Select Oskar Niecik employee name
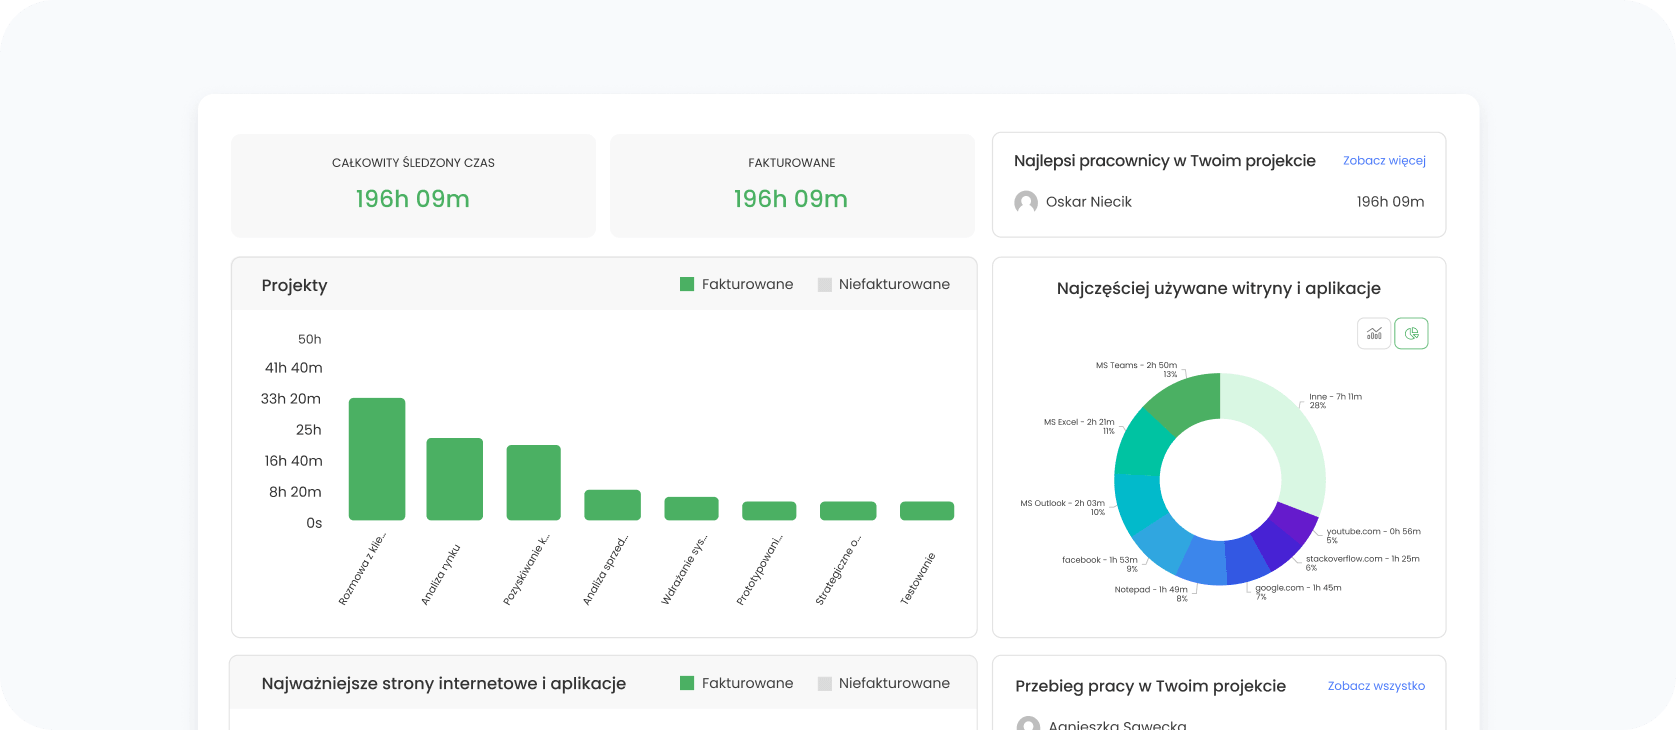 pyautogui.click(x=1088, y=202)
